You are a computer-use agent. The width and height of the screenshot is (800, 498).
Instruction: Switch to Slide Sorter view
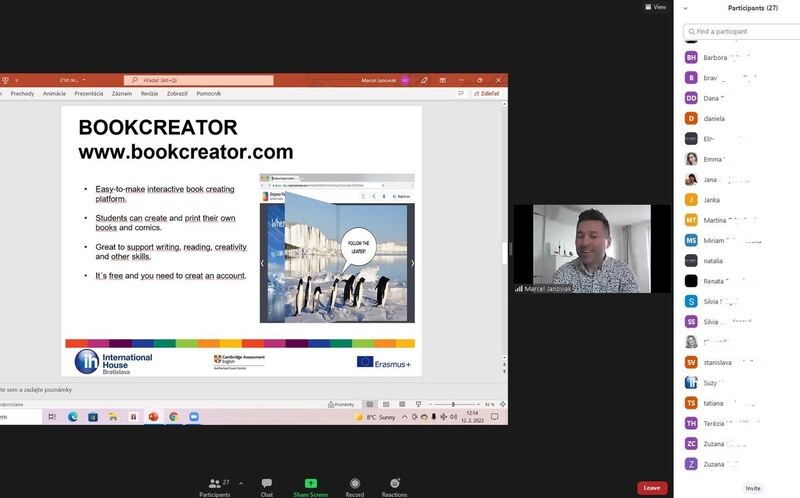386,404
